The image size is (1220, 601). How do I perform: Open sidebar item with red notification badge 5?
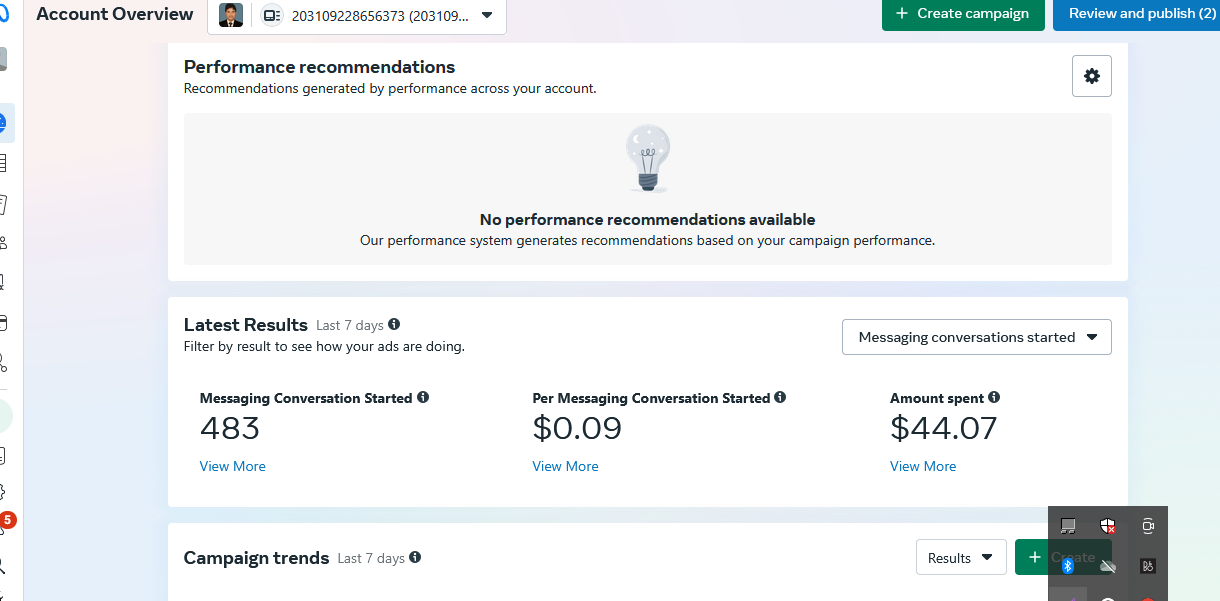pos(4,527)
